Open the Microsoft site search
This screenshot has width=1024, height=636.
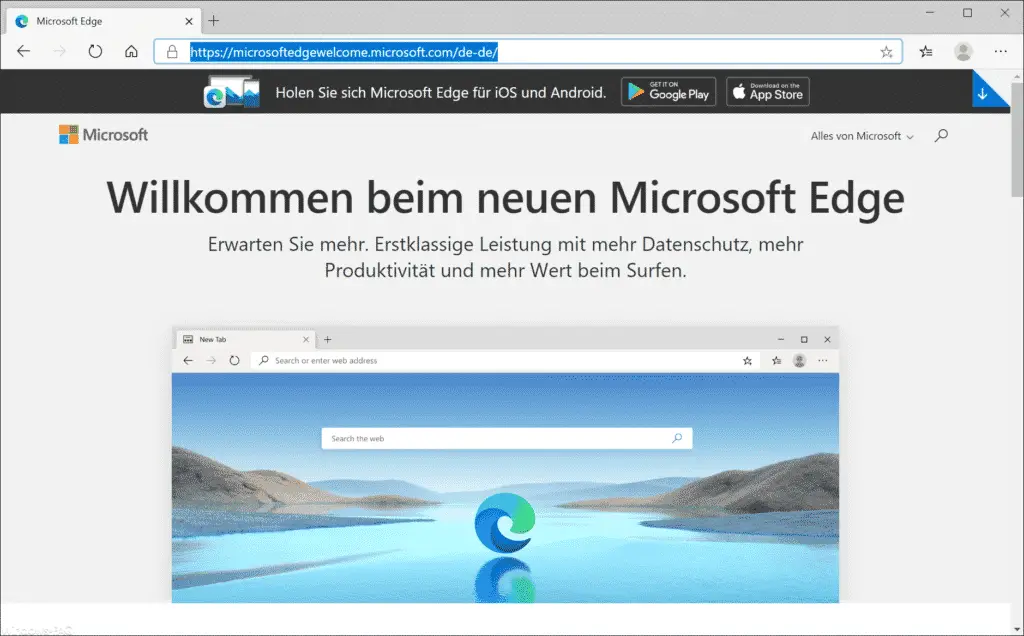click(941, 135)
